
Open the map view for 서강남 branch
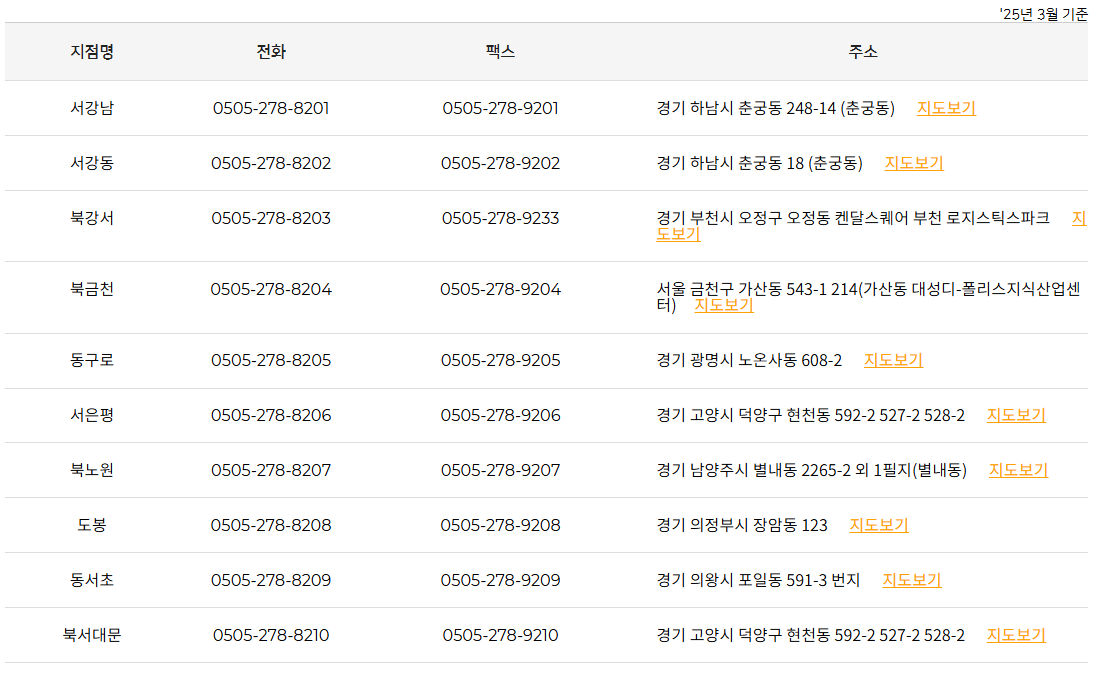tap(945, 108)
